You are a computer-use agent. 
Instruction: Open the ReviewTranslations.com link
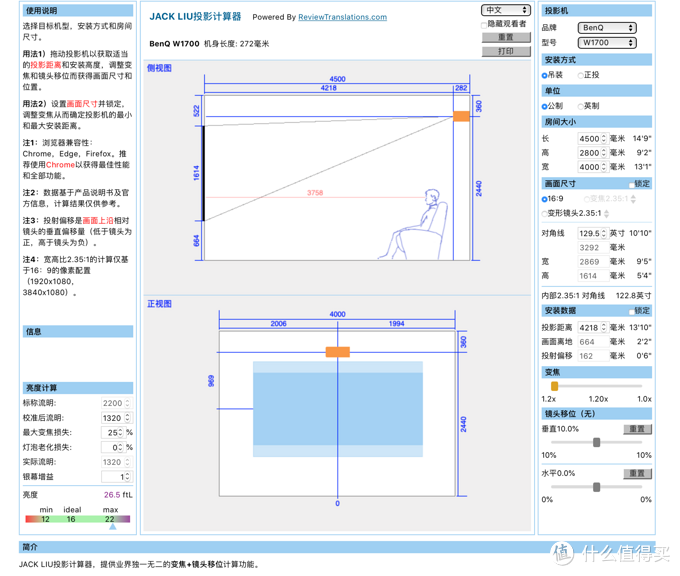point(342,17)
